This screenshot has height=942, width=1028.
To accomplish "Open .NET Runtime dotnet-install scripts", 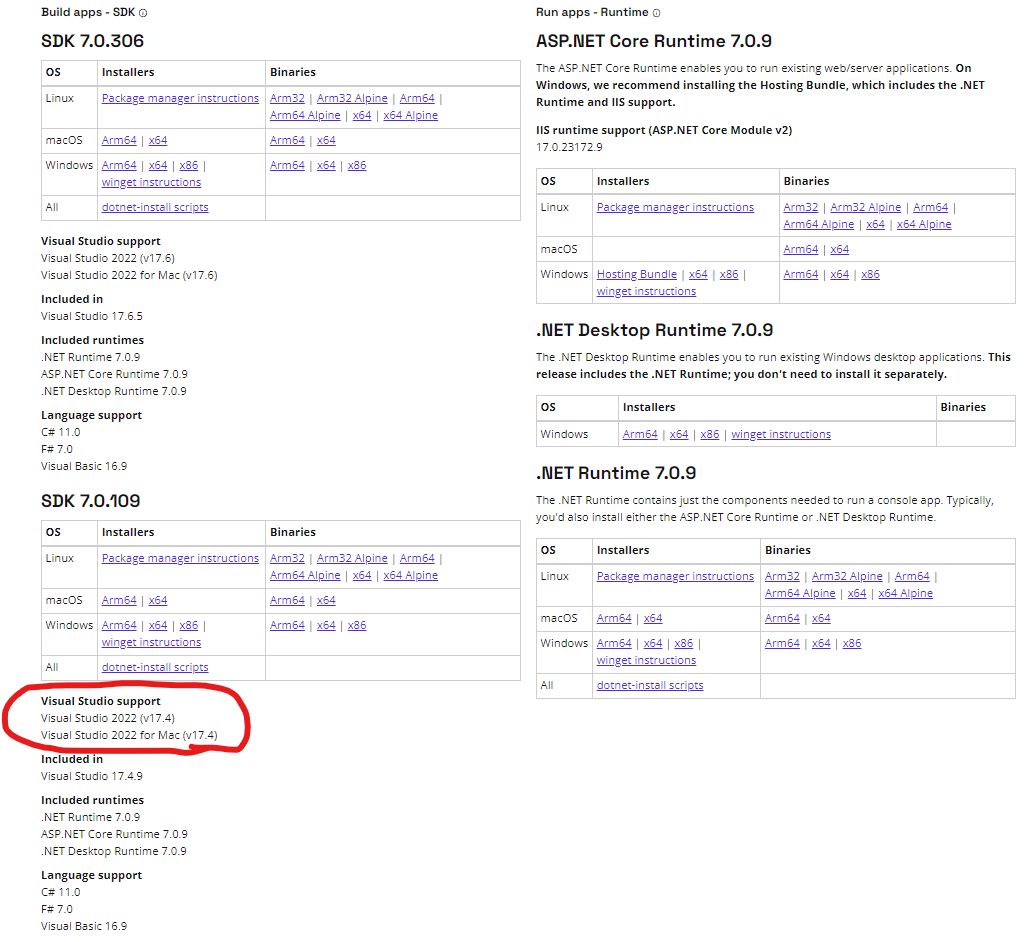I will click(x=650, y=685).
